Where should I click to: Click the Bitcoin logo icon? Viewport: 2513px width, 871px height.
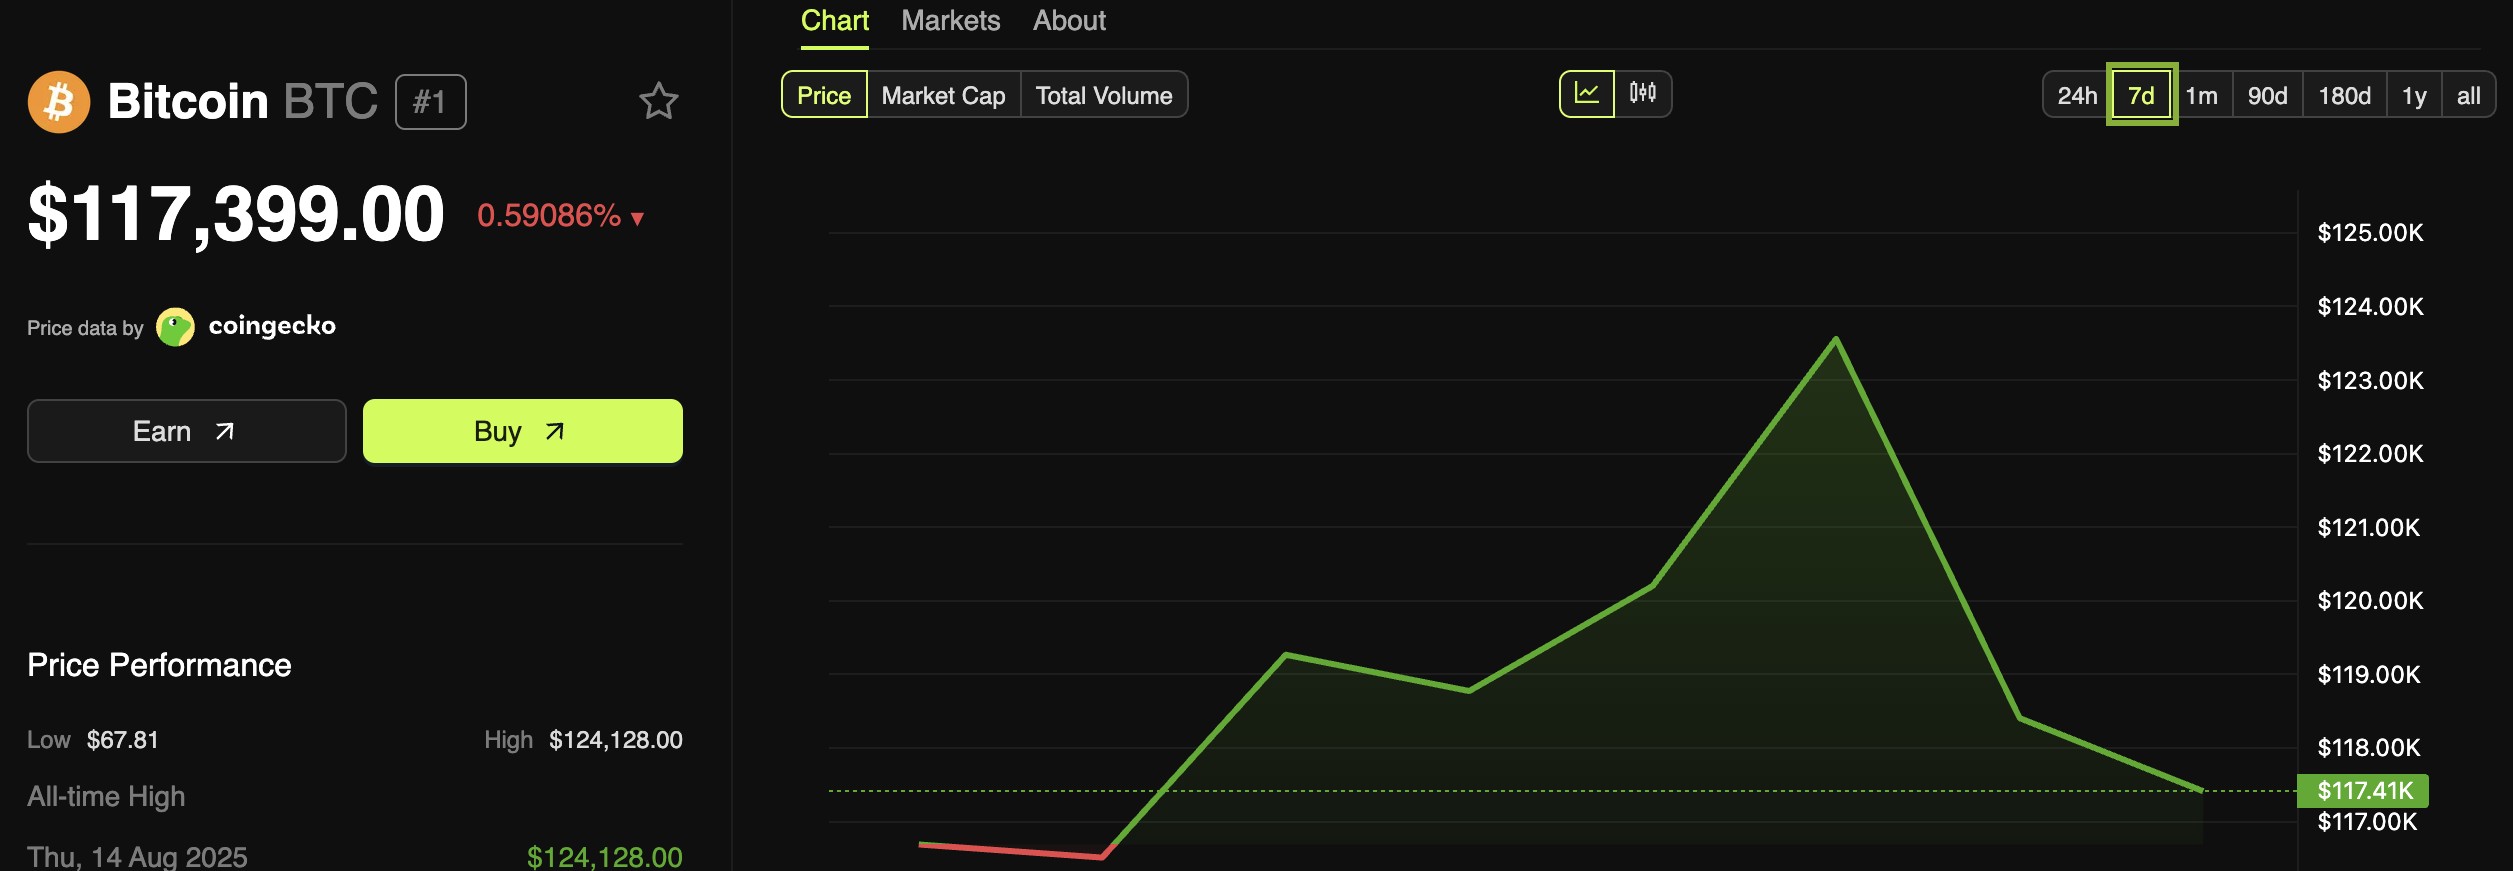tap(59, 102)
